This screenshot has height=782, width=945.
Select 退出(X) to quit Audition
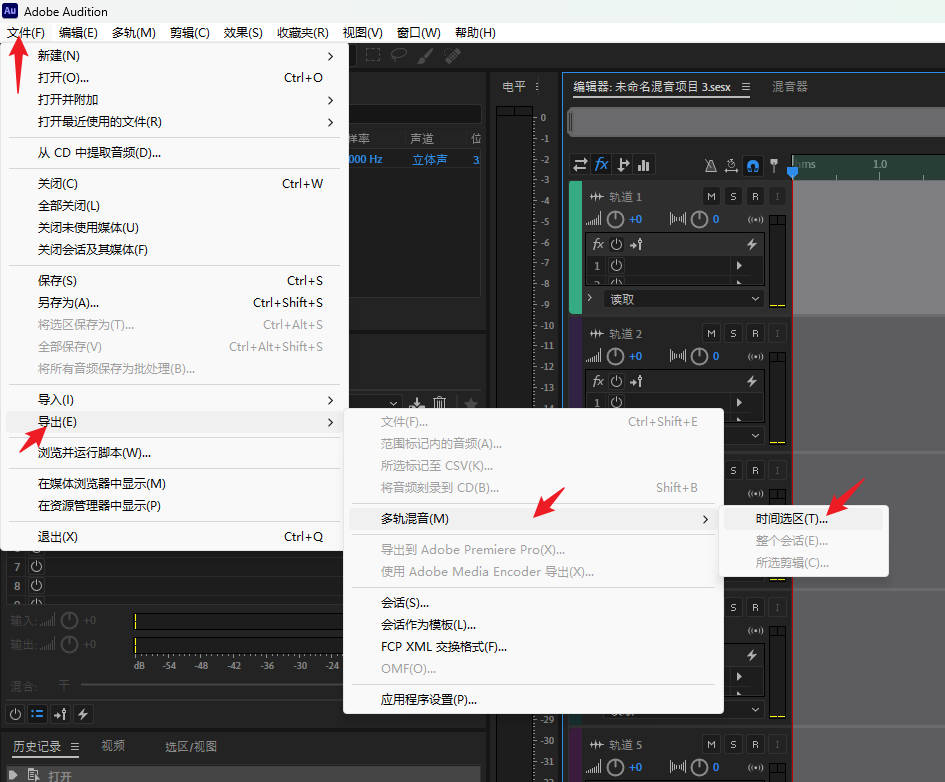click(x=175, y=537)
